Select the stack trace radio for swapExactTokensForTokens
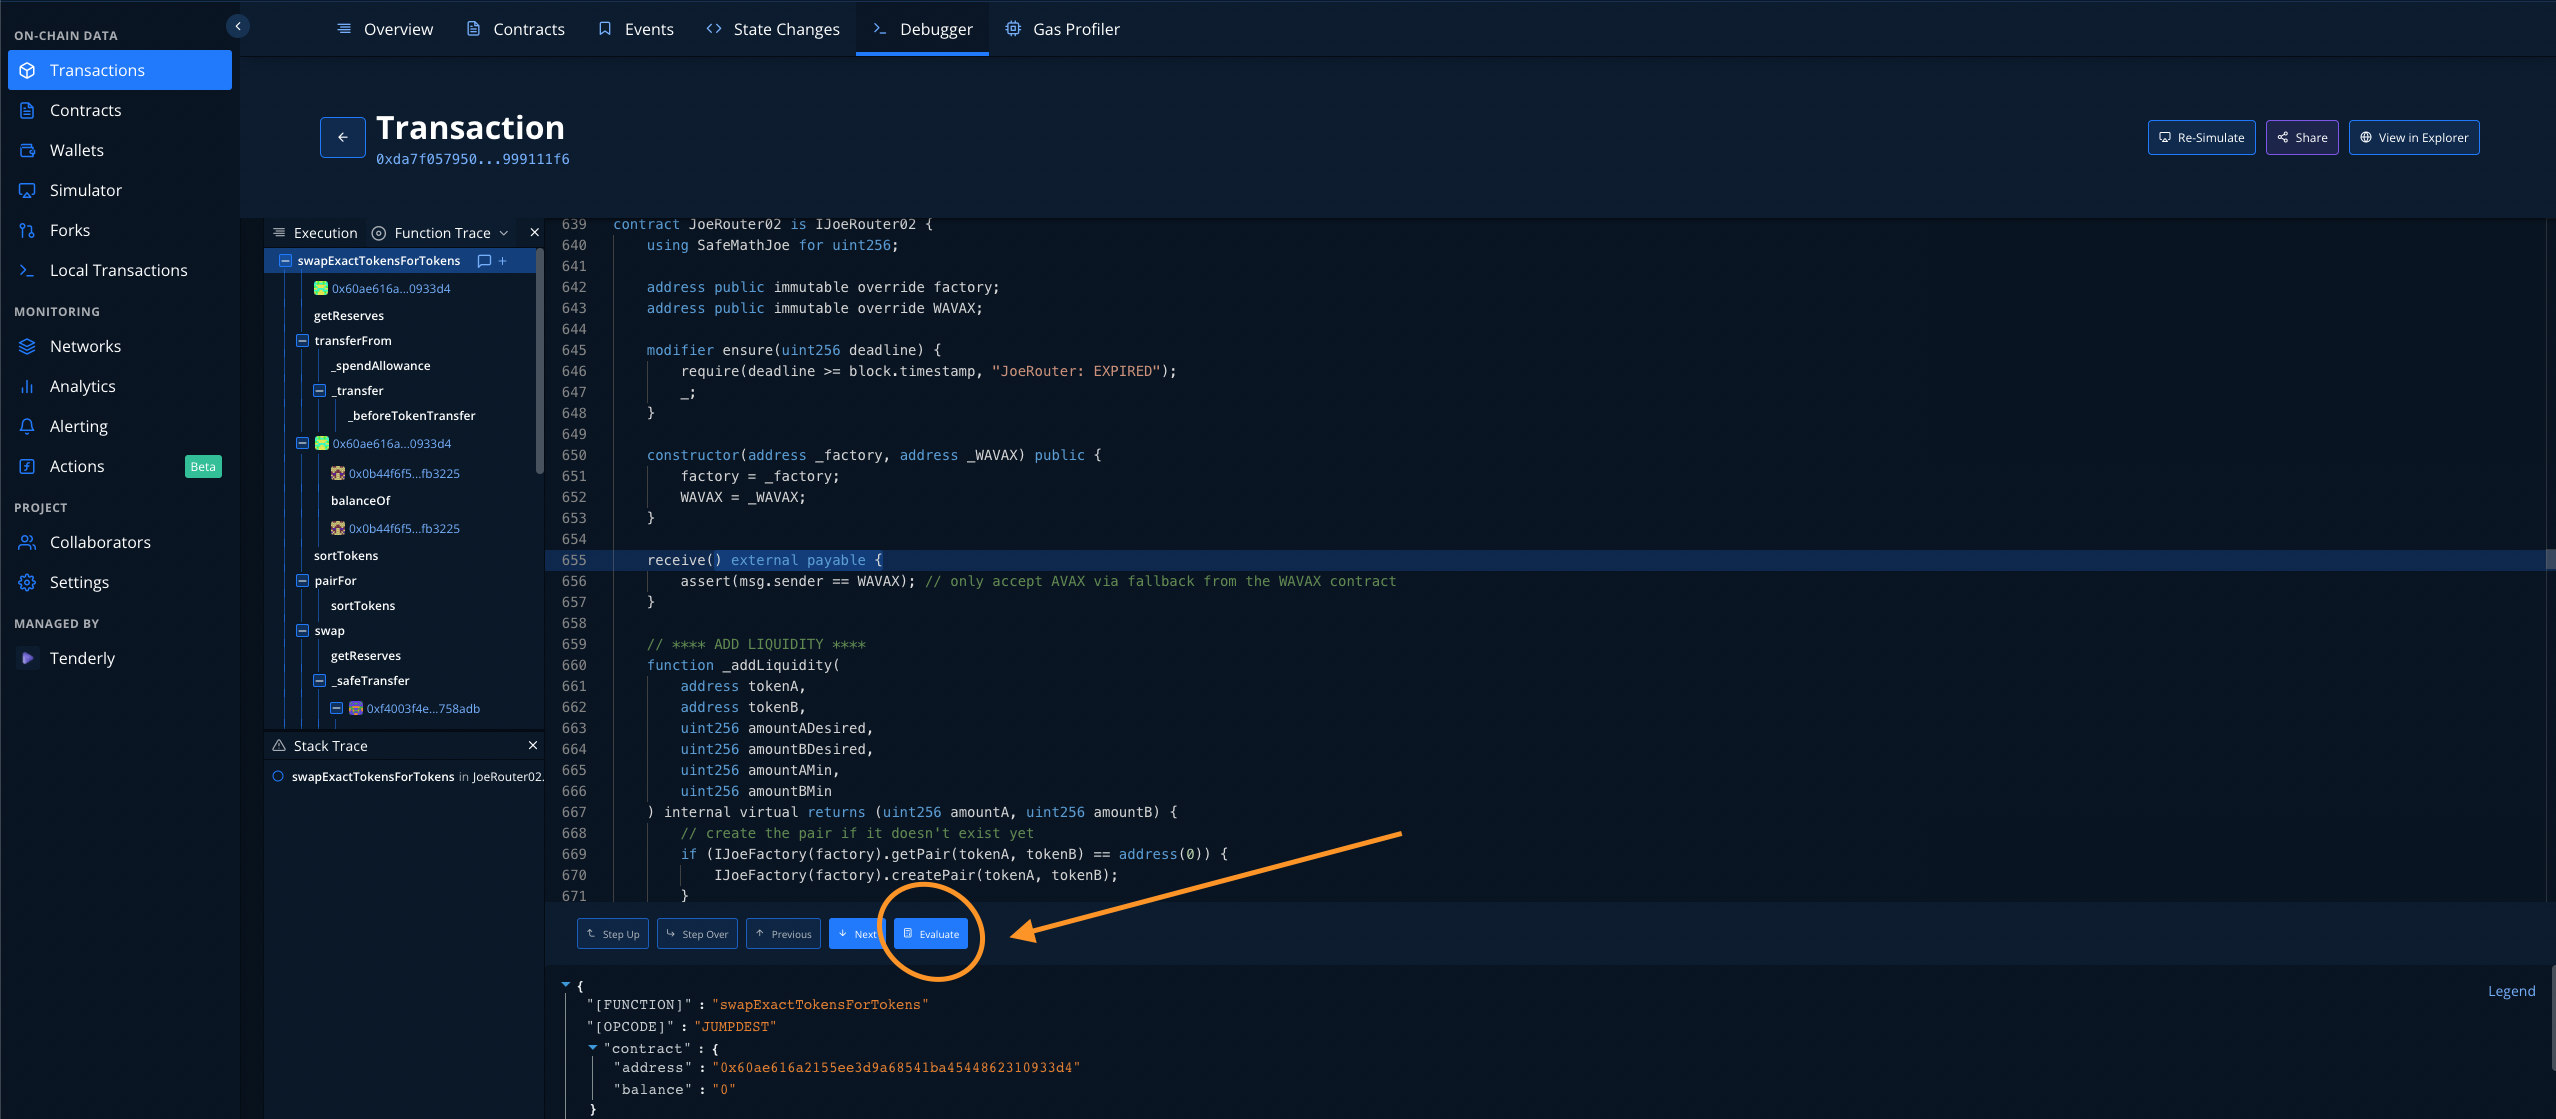The height and width of the screenshot is (1119, 2556). coord(278,777)
